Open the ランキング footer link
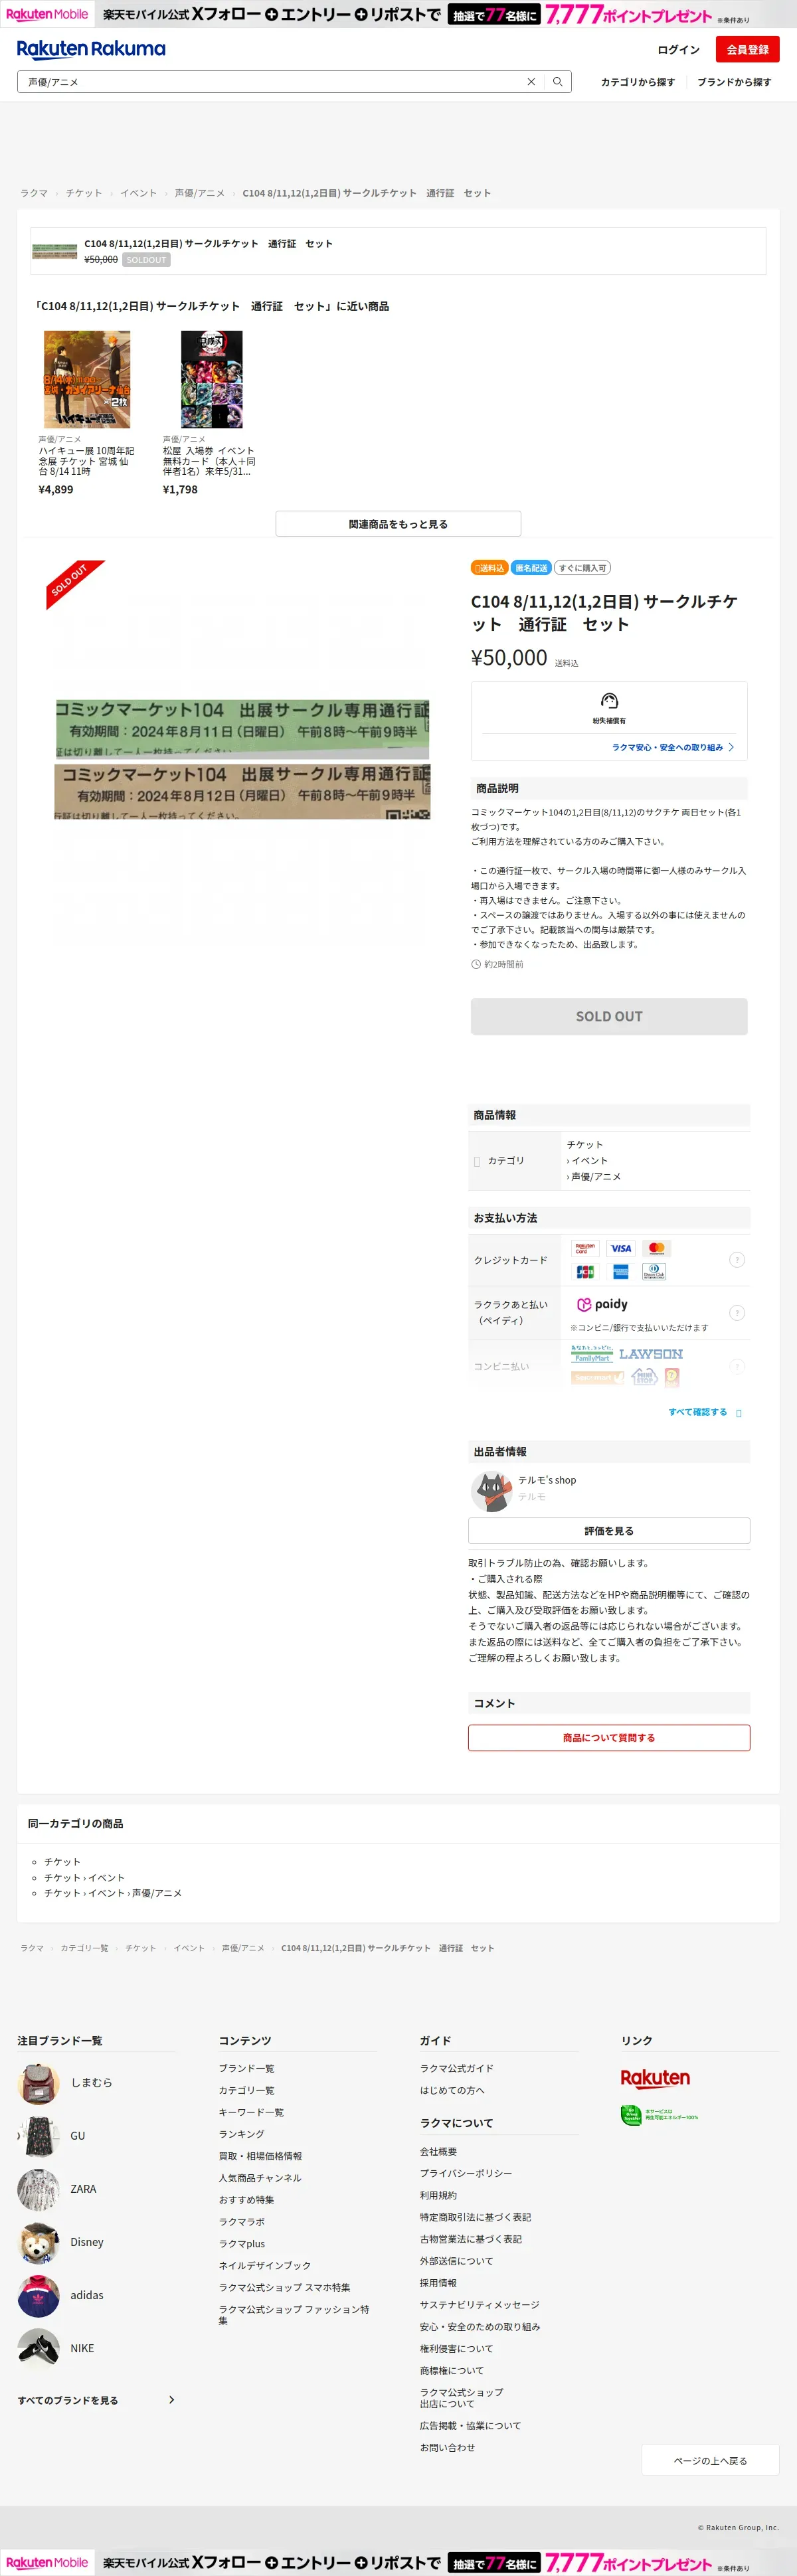Viewport: 797px width, 2576px height. coord(242,2134)
